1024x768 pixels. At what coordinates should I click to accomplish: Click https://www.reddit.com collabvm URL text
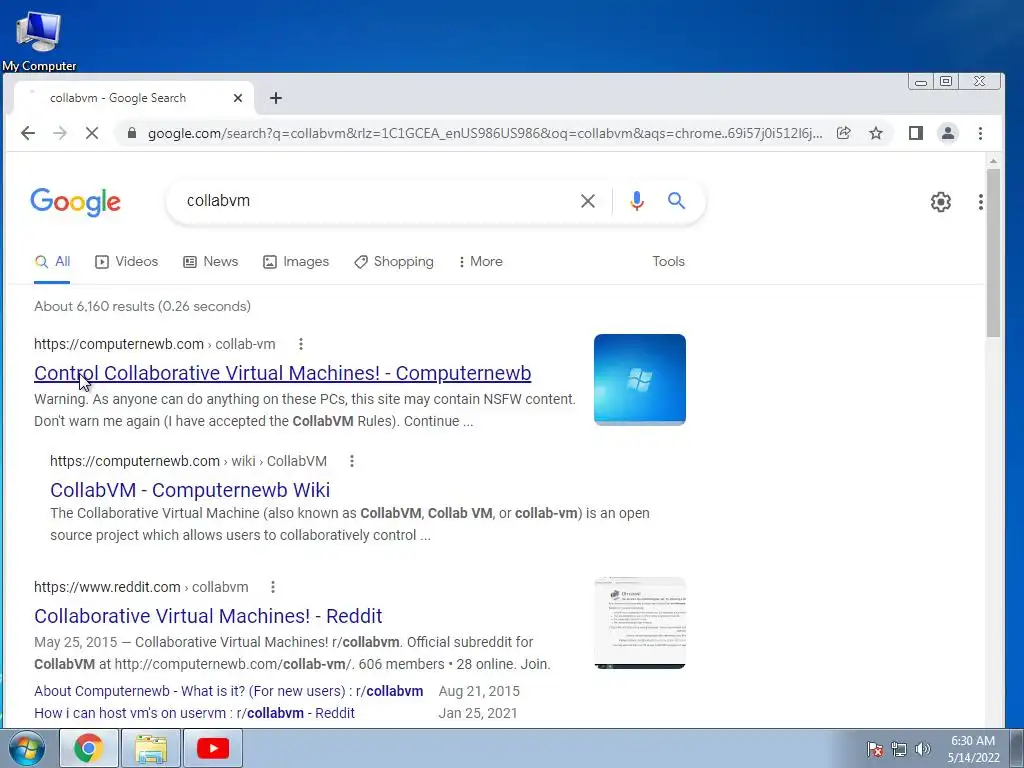(141, 587)
